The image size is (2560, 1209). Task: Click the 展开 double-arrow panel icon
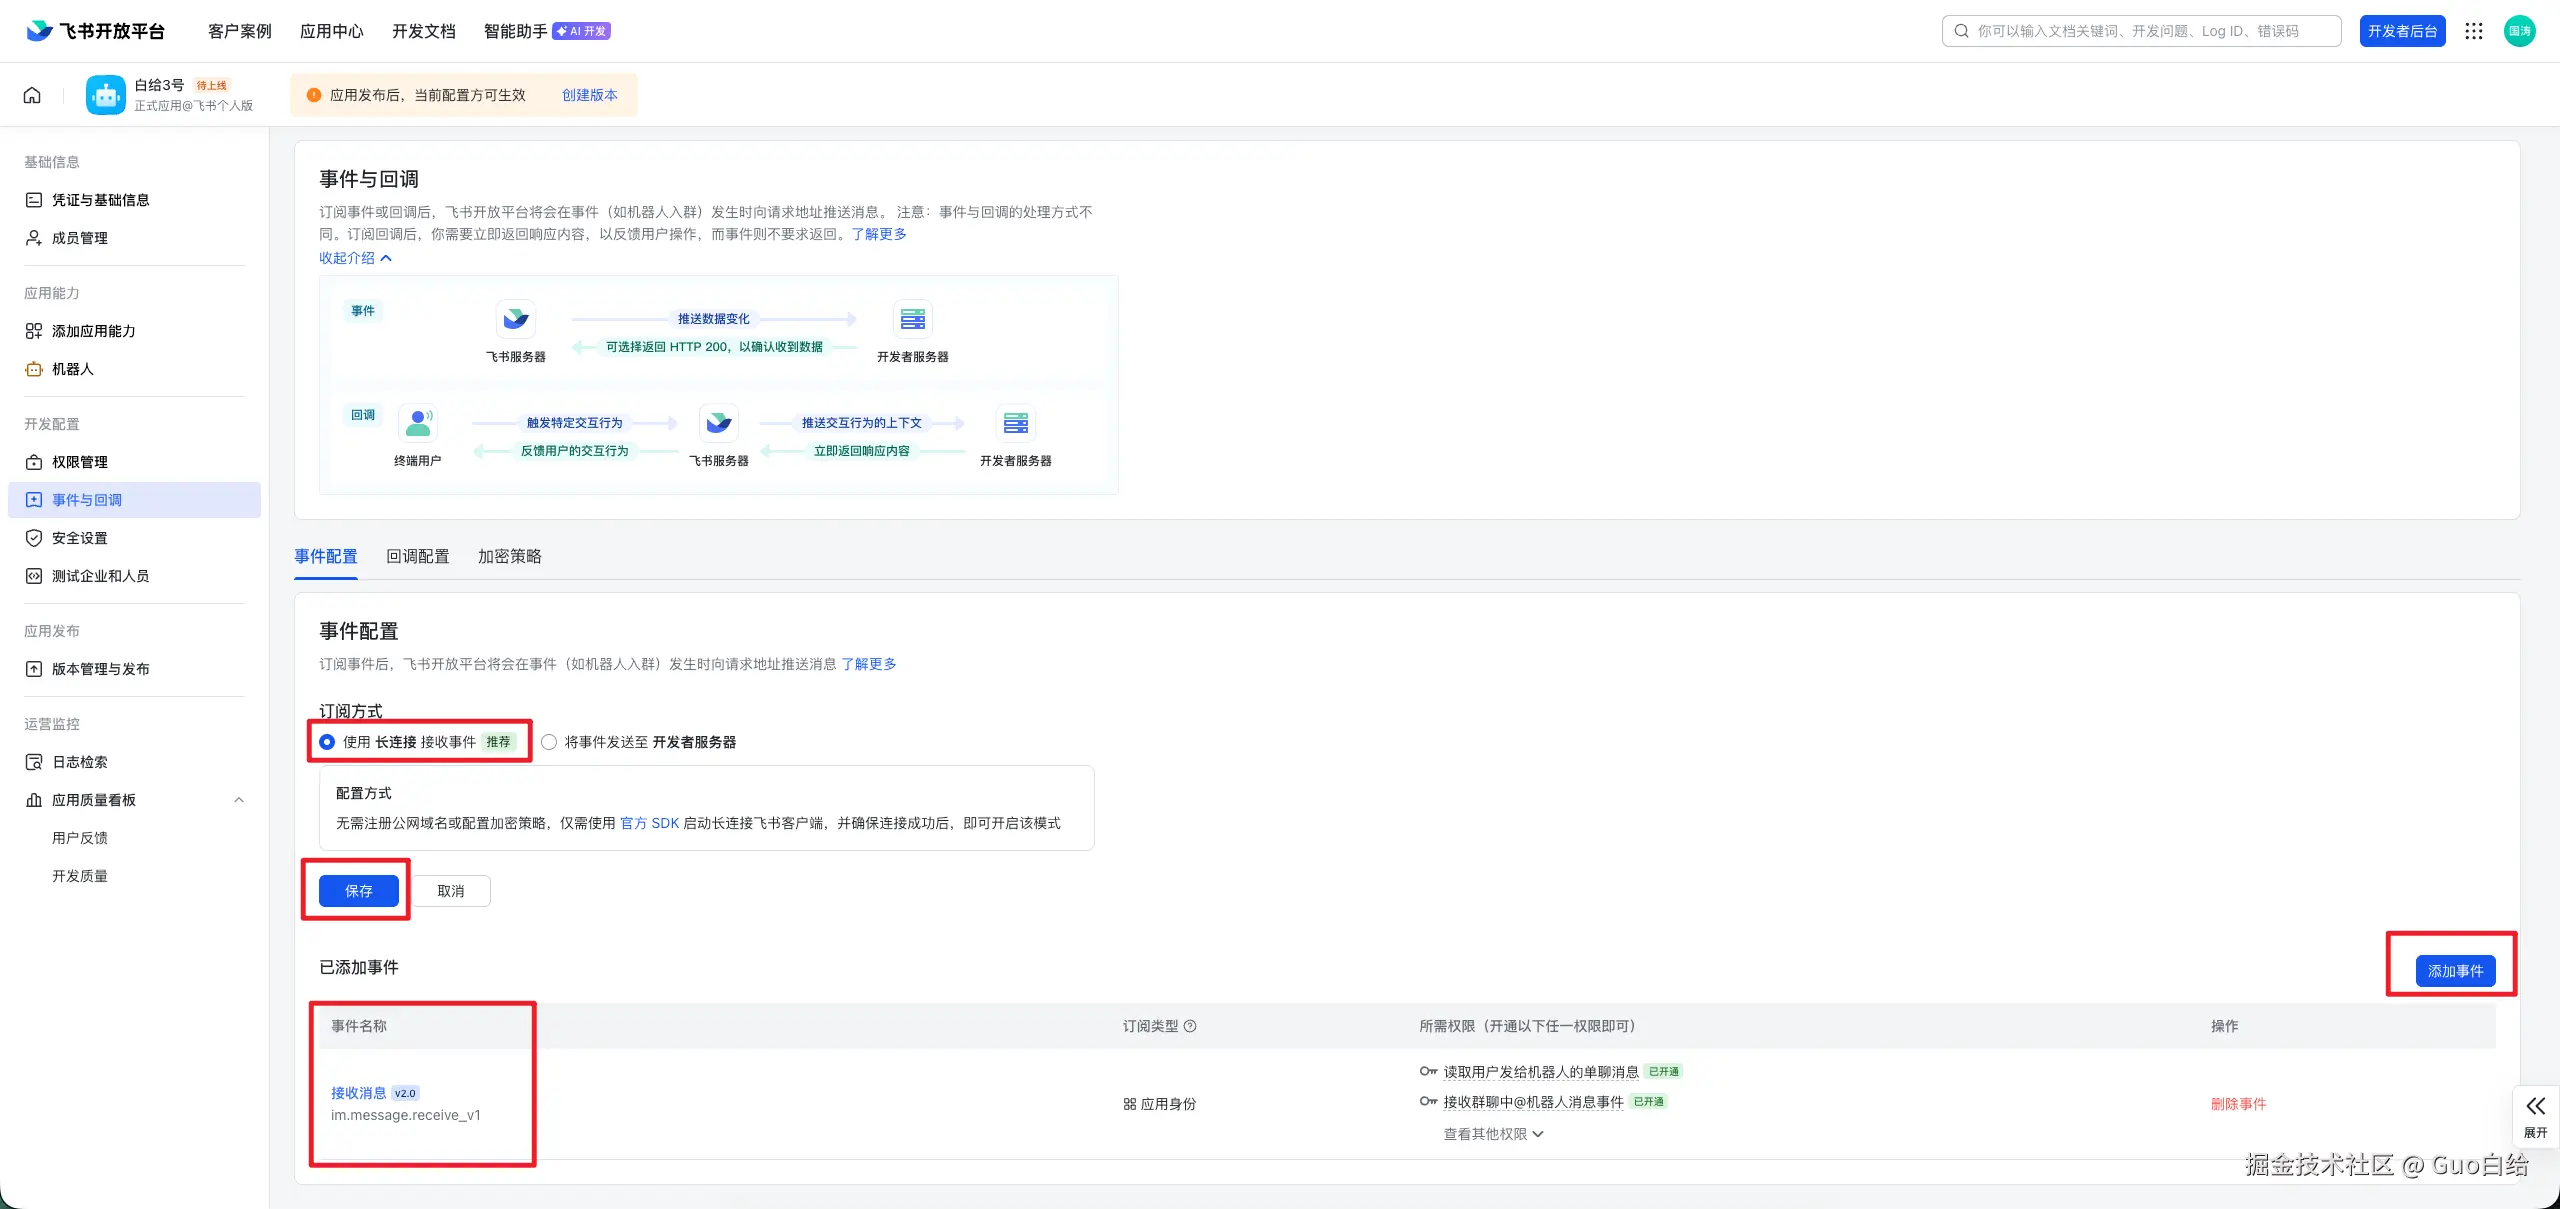click(x=2535, y=1106)
